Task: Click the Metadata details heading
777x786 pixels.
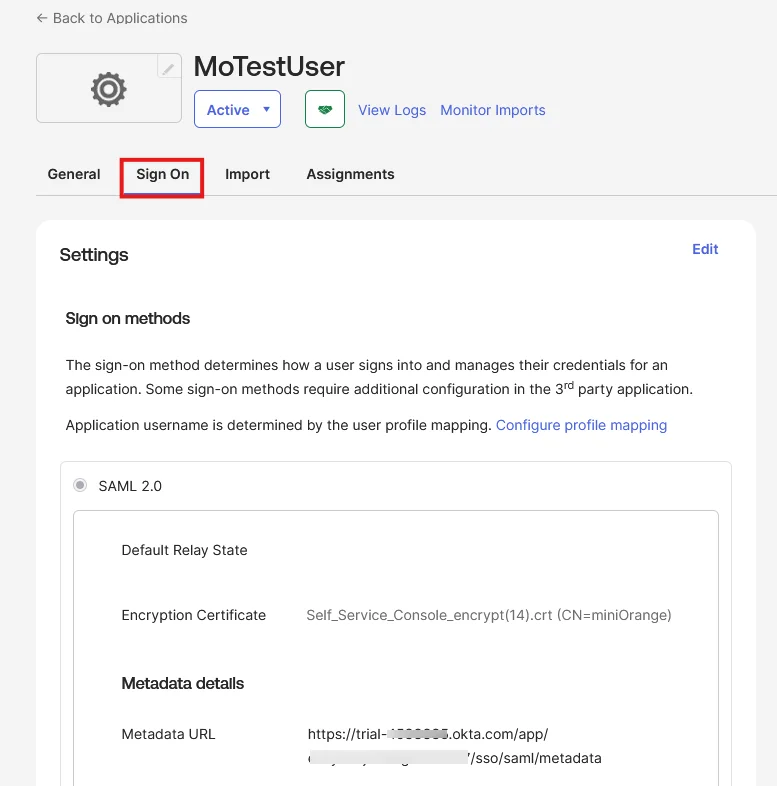Action: pos(182,683)
